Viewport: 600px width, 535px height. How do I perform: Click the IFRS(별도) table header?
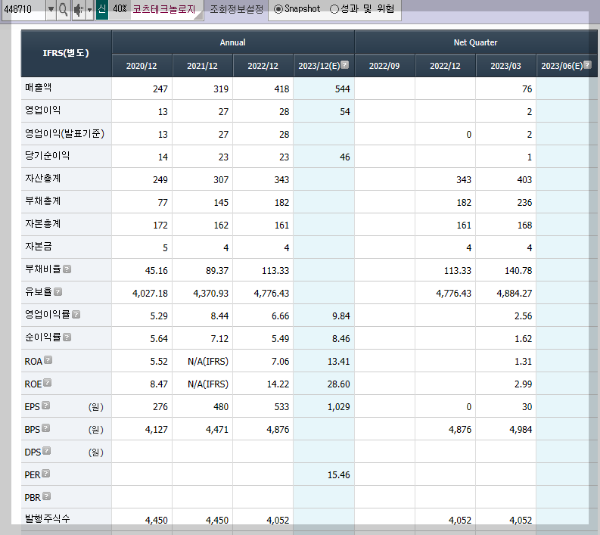click(66, 53)
